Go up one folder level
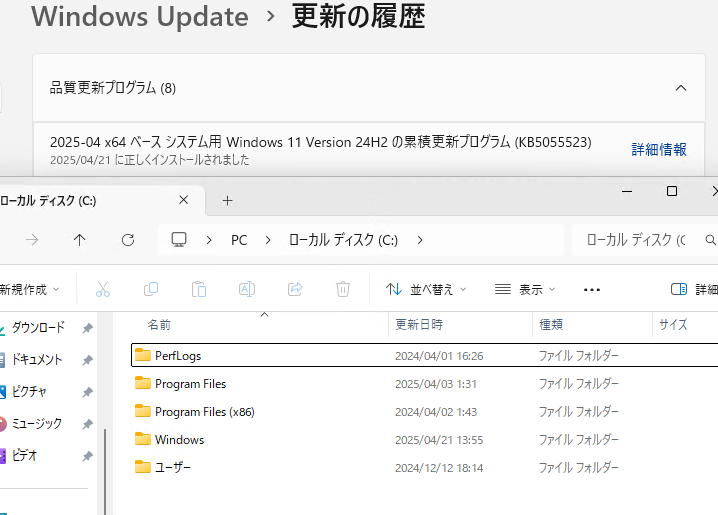Screen dimensions: 718x515 click(79, 240)
